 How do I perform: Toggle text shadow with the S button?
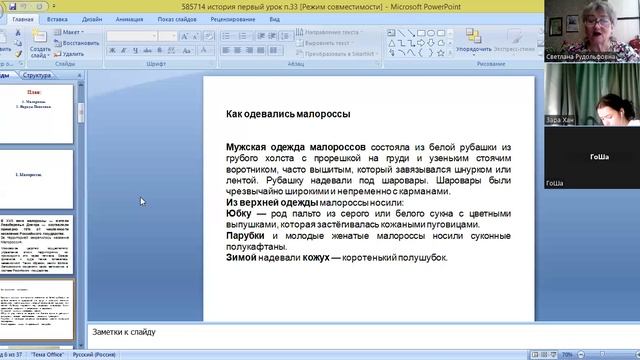(159, 51)
